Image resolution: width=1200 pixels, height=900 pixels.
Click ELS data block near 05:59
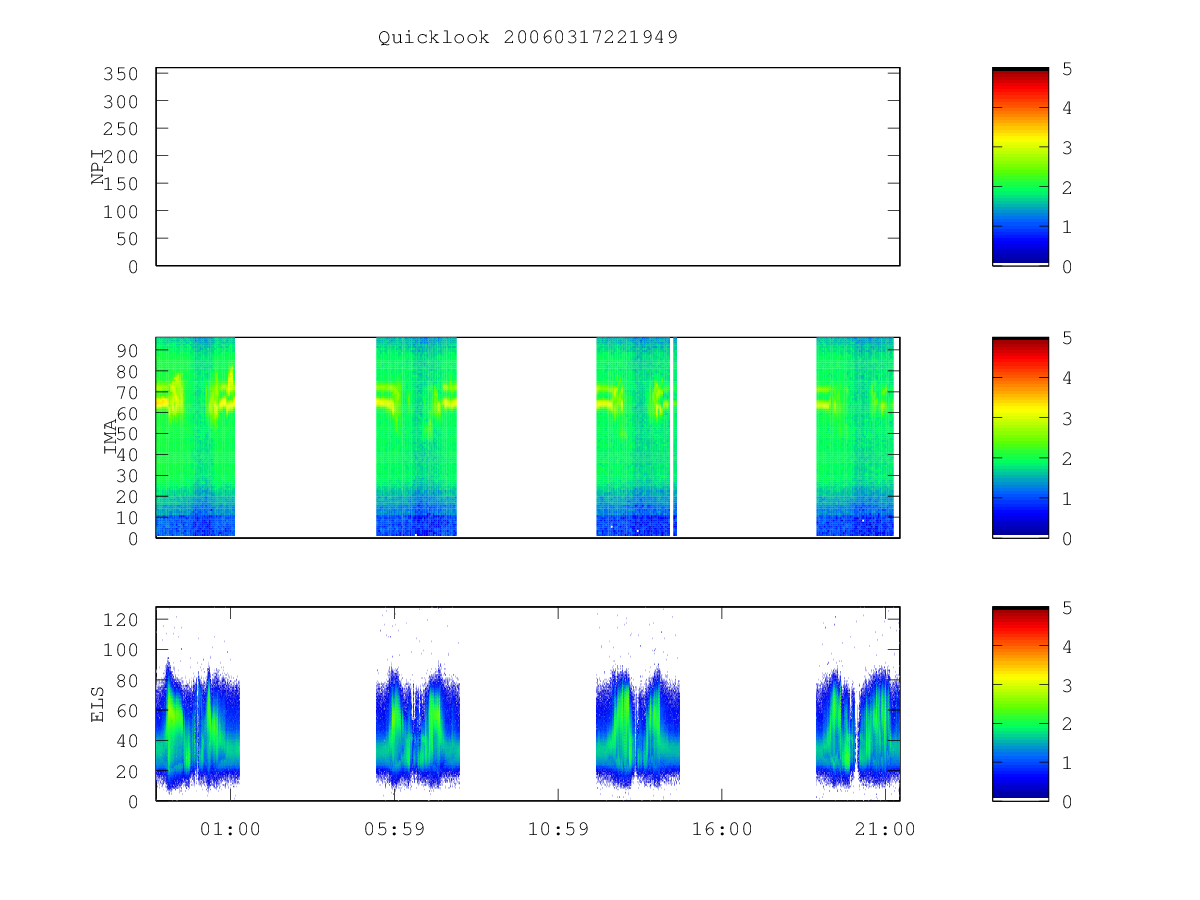point(418,725)
